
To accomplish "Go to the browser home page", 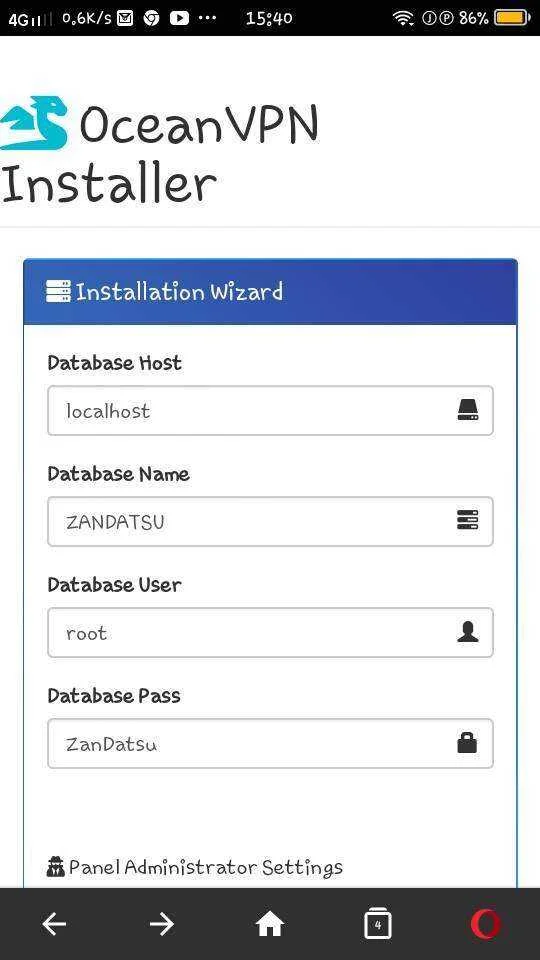I will (270, 924).
